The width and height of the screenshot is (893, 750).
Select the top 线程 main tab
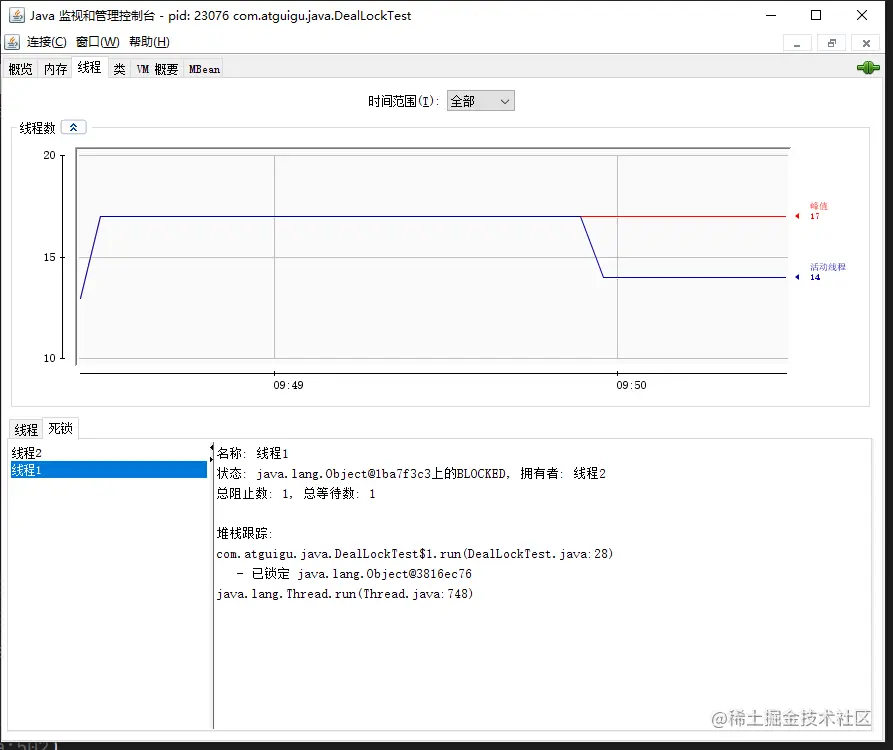point(89,67)
